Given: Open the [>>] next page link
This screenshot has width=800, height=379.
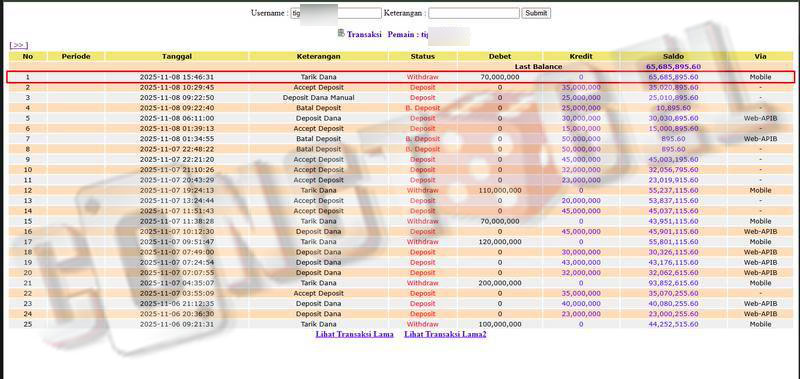Looking at the screenshot, I should click(x=19, y=45).
